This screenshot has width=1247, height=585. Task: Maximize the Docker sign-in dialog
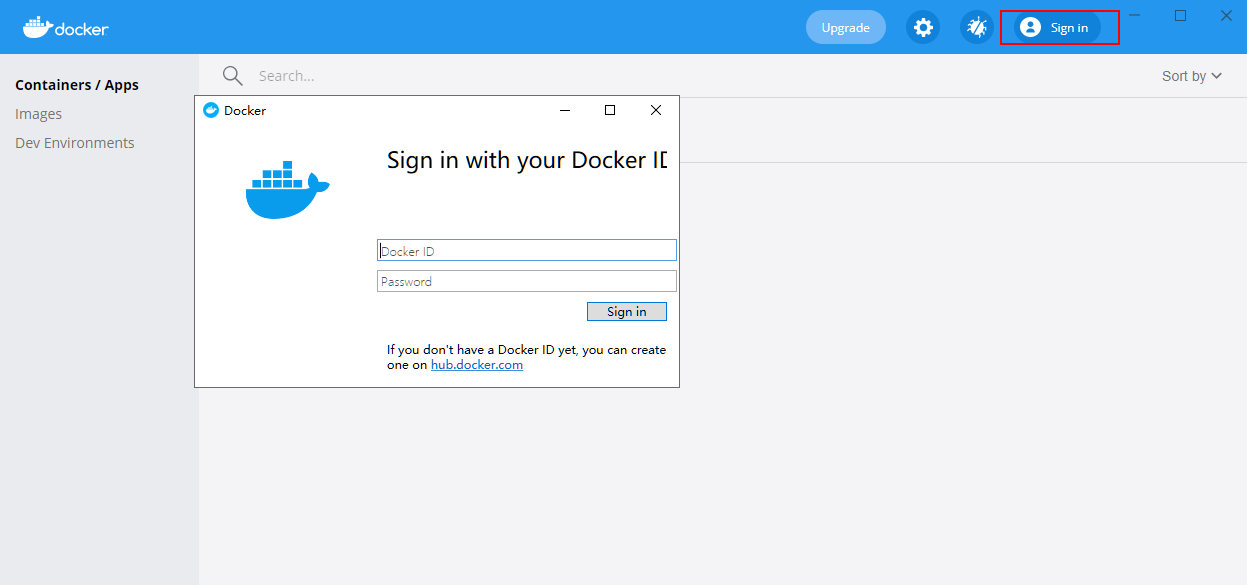(610, 110)
